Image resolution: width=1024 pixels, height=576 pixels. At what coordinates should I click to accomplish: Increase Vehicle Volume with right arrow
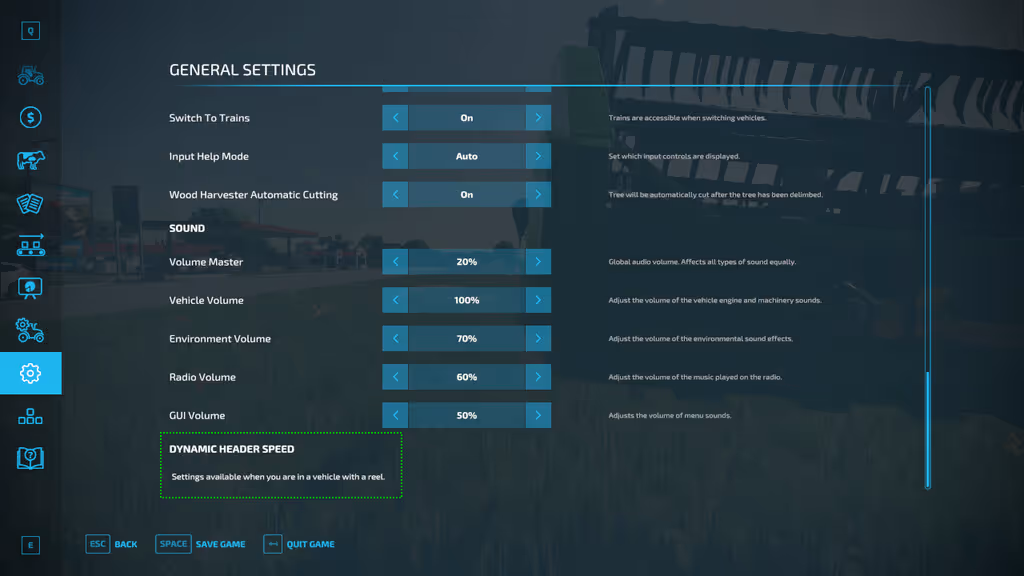(538, 300)
